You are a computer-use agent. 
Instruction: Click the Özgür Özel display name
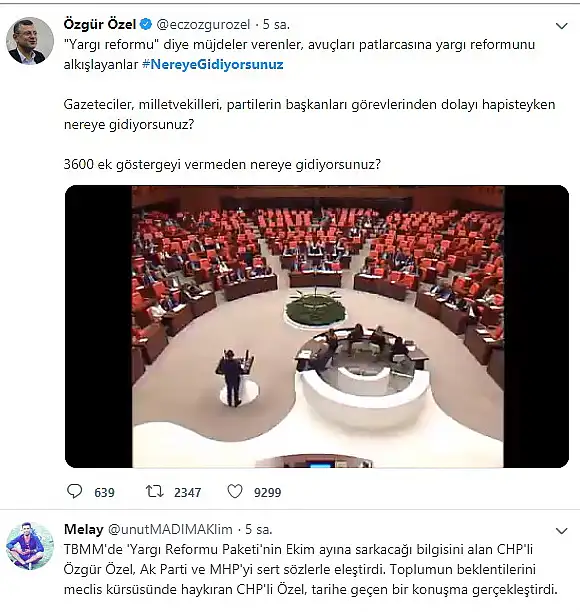coord(100,24)
